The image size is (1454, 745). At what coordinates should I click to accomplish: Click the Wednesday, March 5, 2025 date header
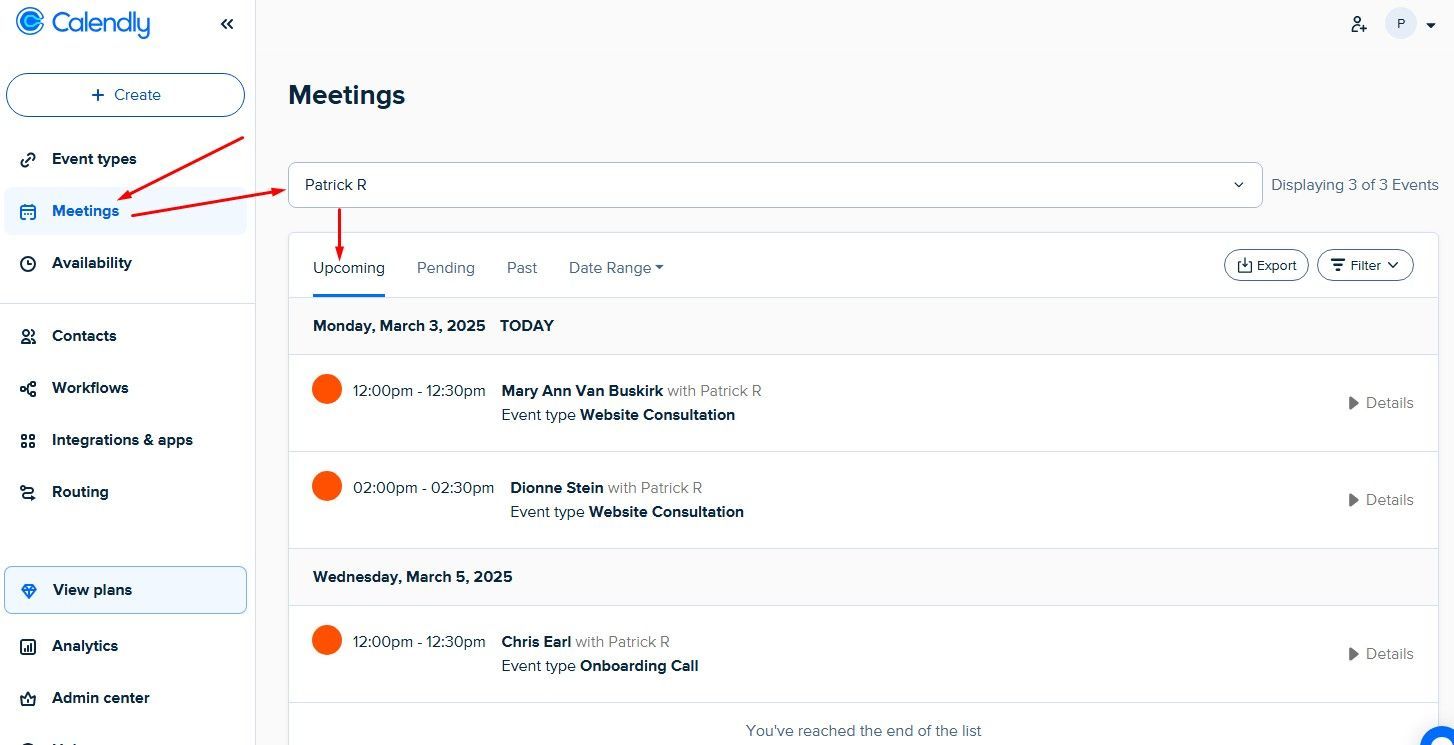coord(413,577)
